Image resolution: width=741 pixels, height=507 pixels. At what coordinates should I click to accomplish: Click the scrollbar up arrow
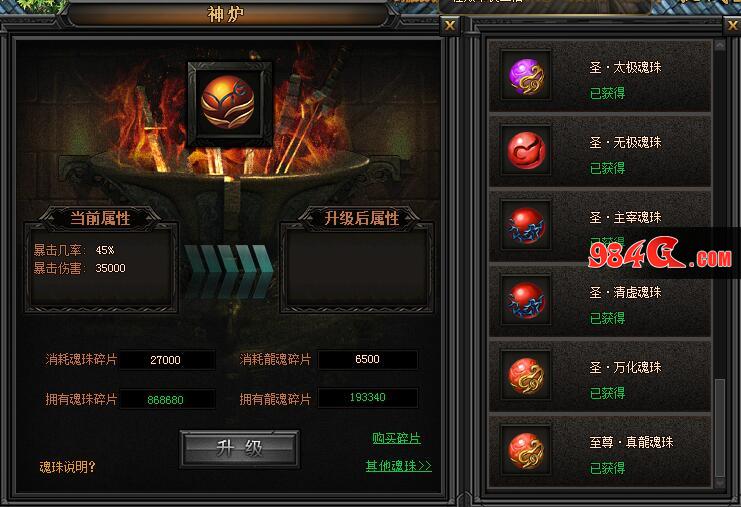point(720,45)
